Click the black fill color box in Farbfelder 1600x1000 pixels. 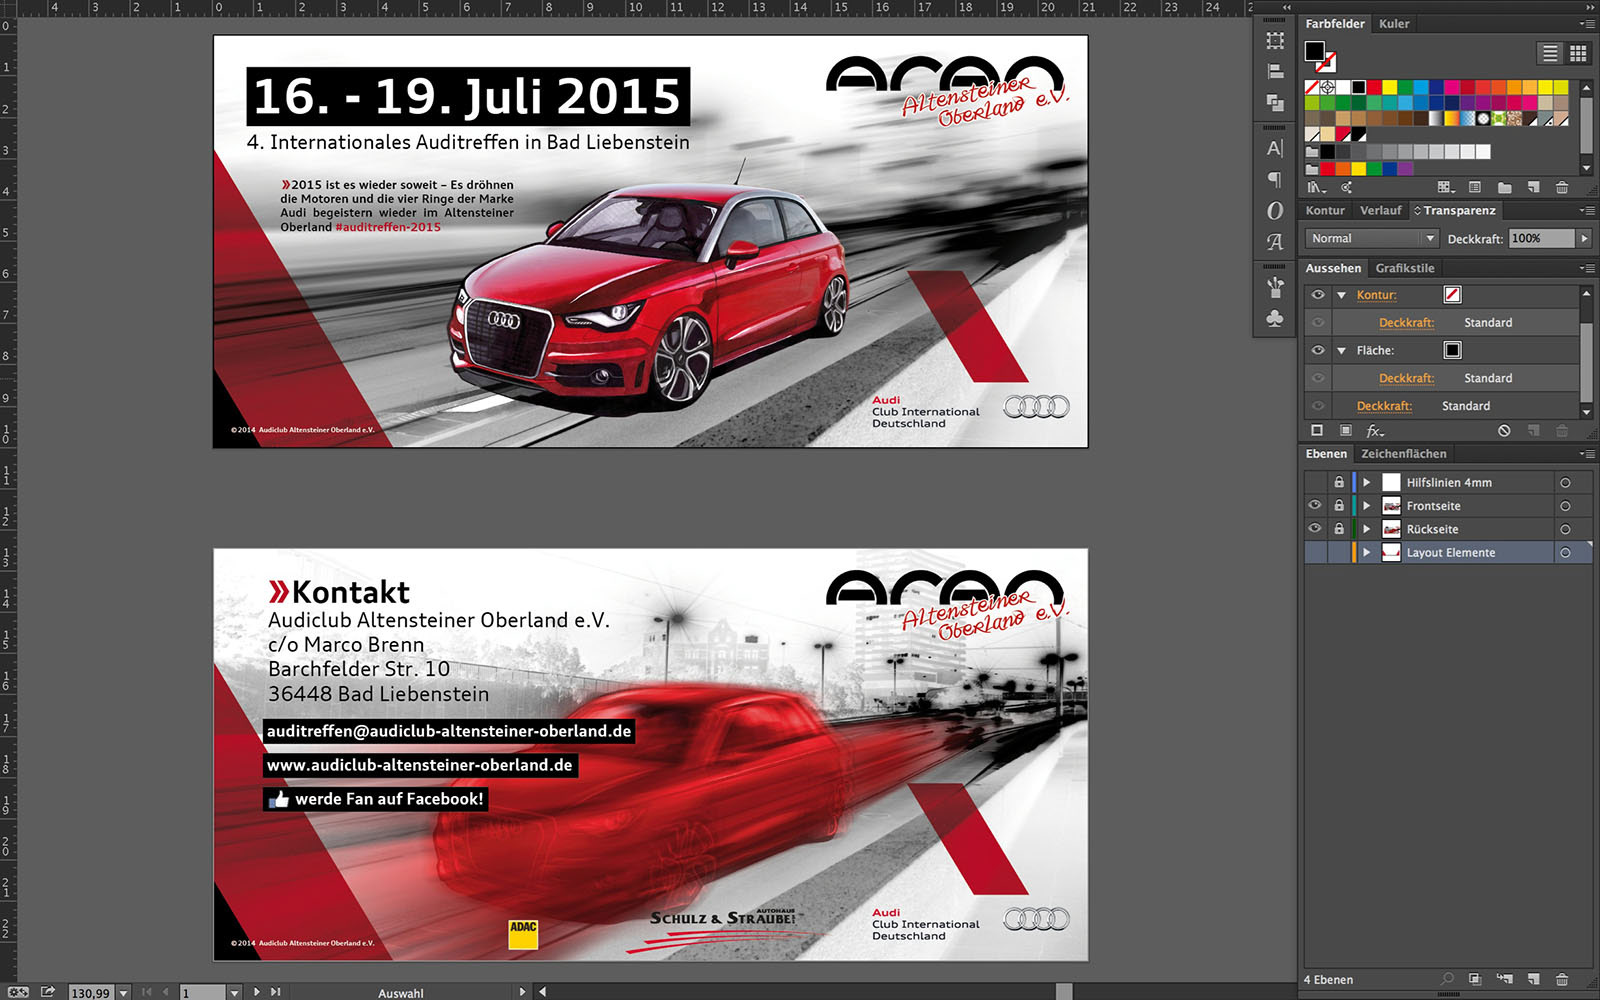1314,50
